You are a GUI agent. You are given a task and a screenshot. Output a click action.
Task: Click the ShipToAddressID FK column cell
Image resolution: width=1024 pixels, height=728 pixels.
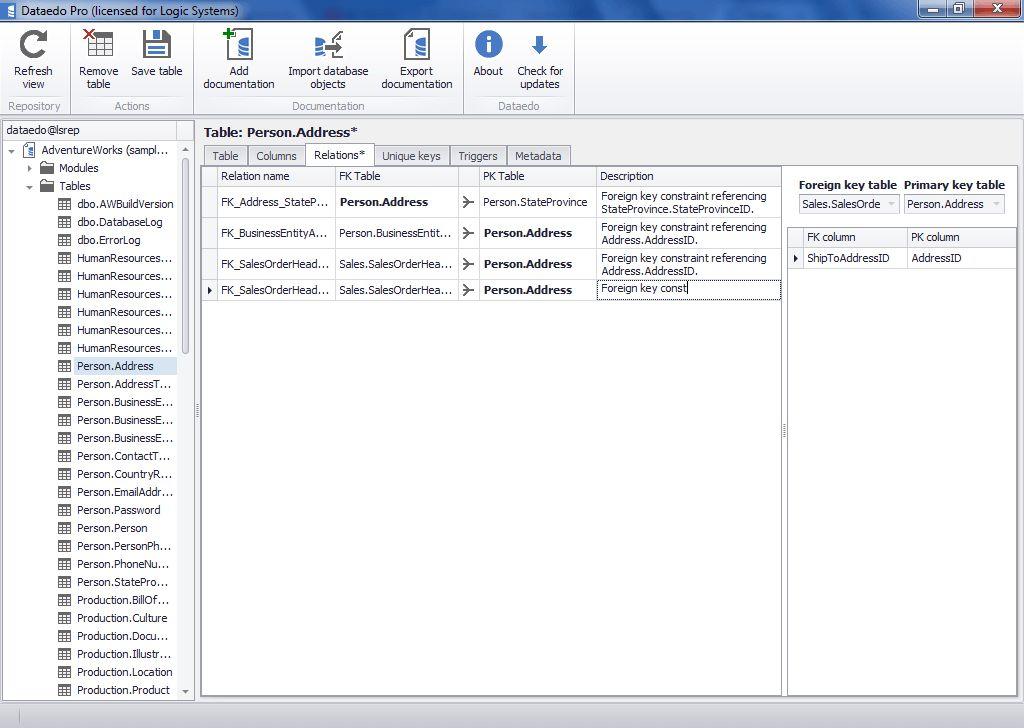854,258
